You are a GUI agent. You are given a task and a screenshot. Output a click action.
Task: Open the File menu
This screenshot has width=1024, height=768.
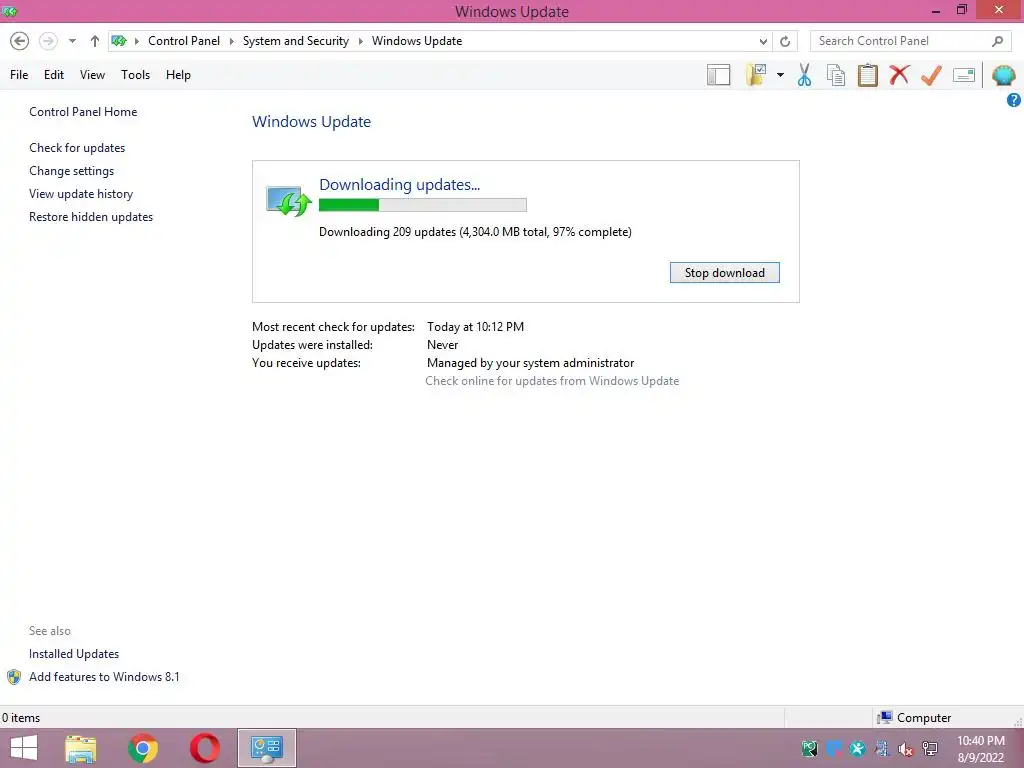click(x=19, y=75)
